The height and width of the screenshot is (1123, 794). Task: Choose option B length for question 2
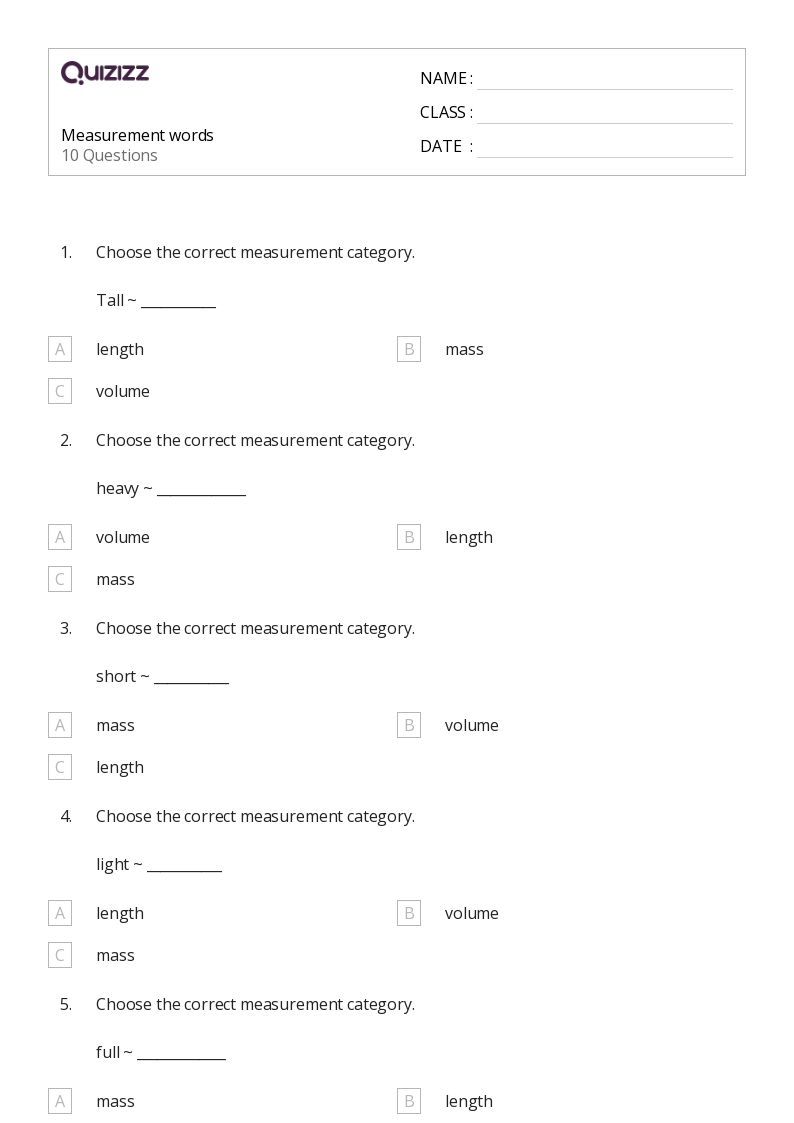click(409, 537)
